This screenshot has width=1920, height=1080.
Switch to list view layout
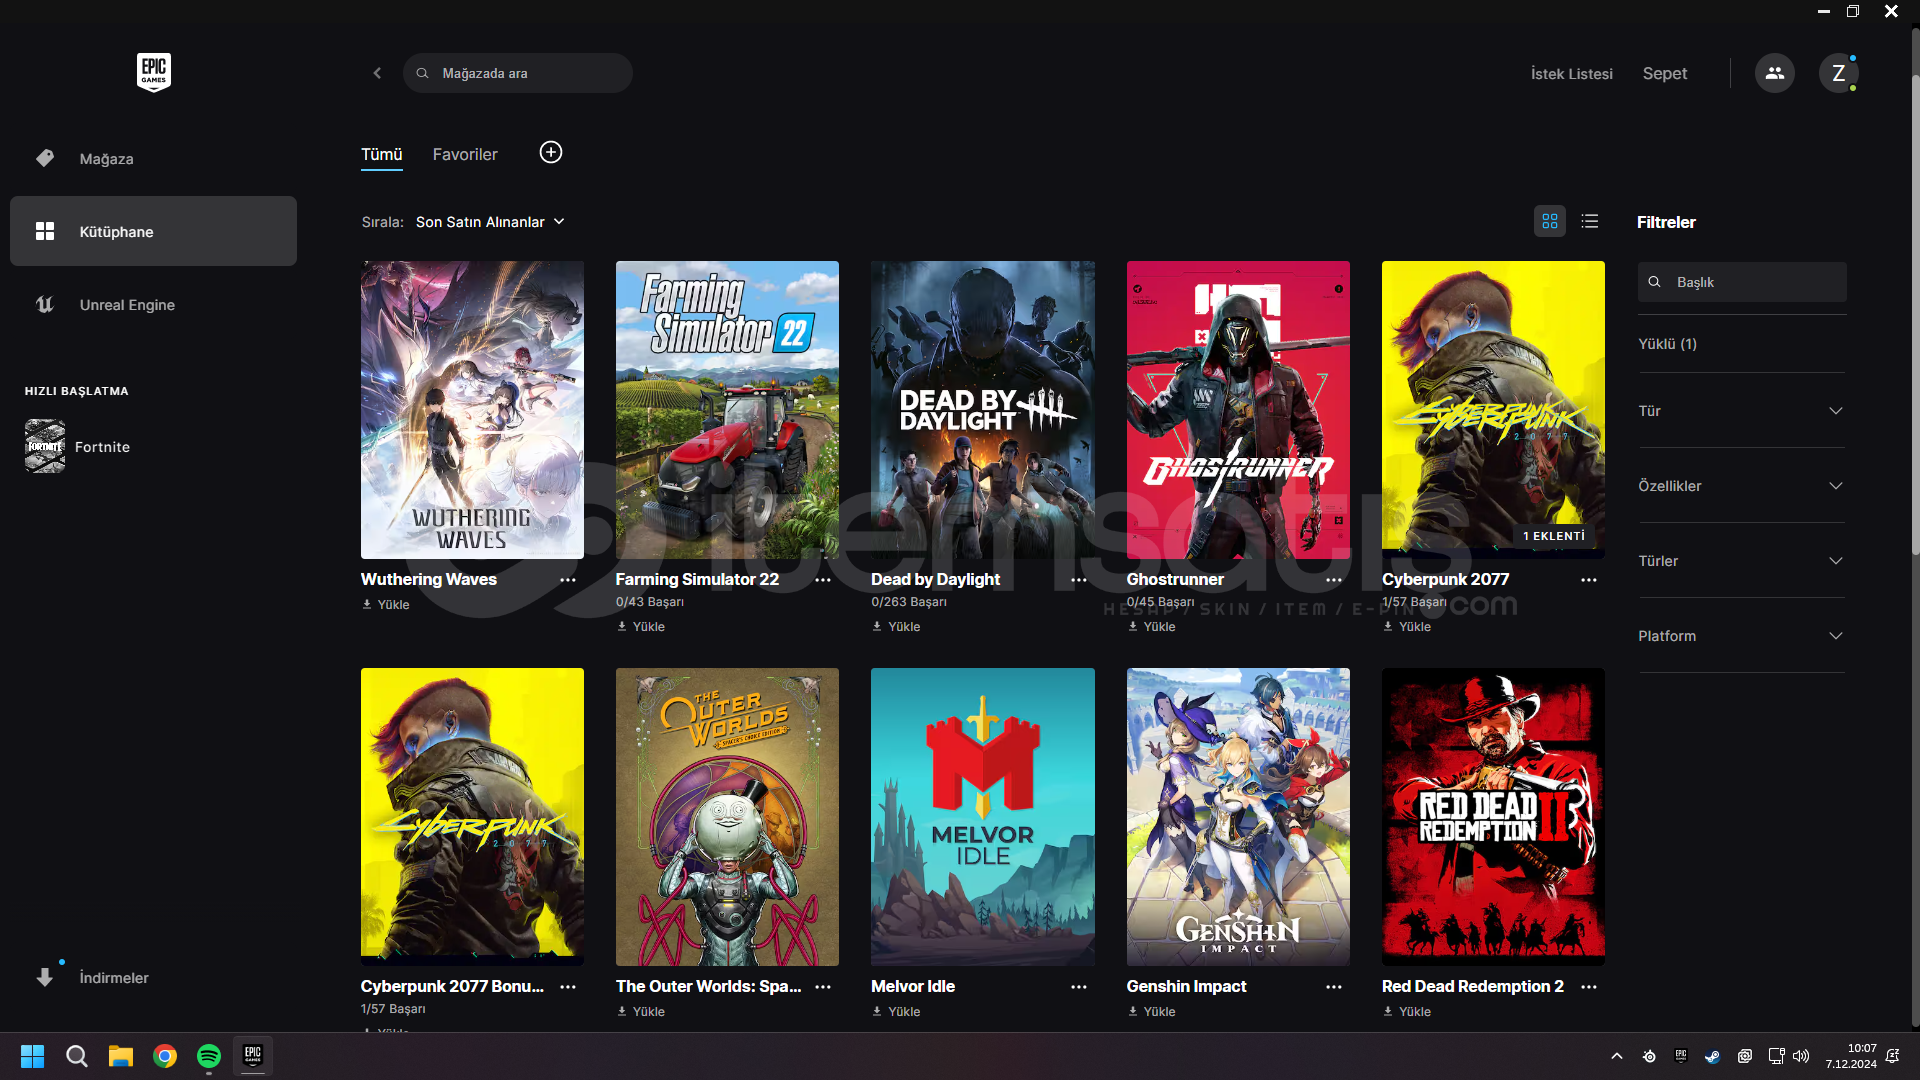(x=1590, y=221)
